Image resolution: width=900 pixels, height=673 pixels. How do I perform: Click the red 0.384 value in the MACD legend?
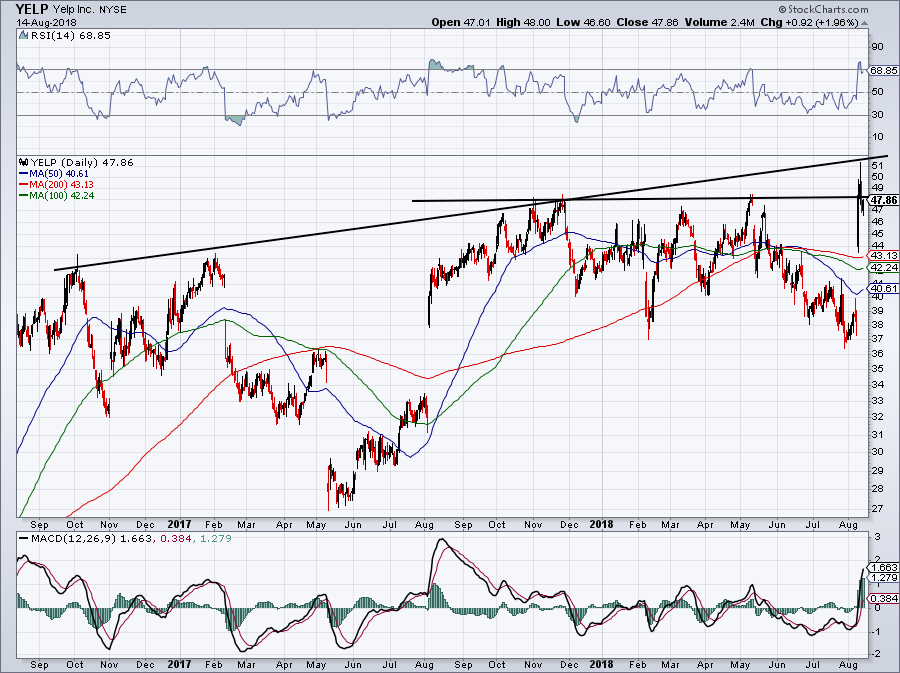[174, 539]
